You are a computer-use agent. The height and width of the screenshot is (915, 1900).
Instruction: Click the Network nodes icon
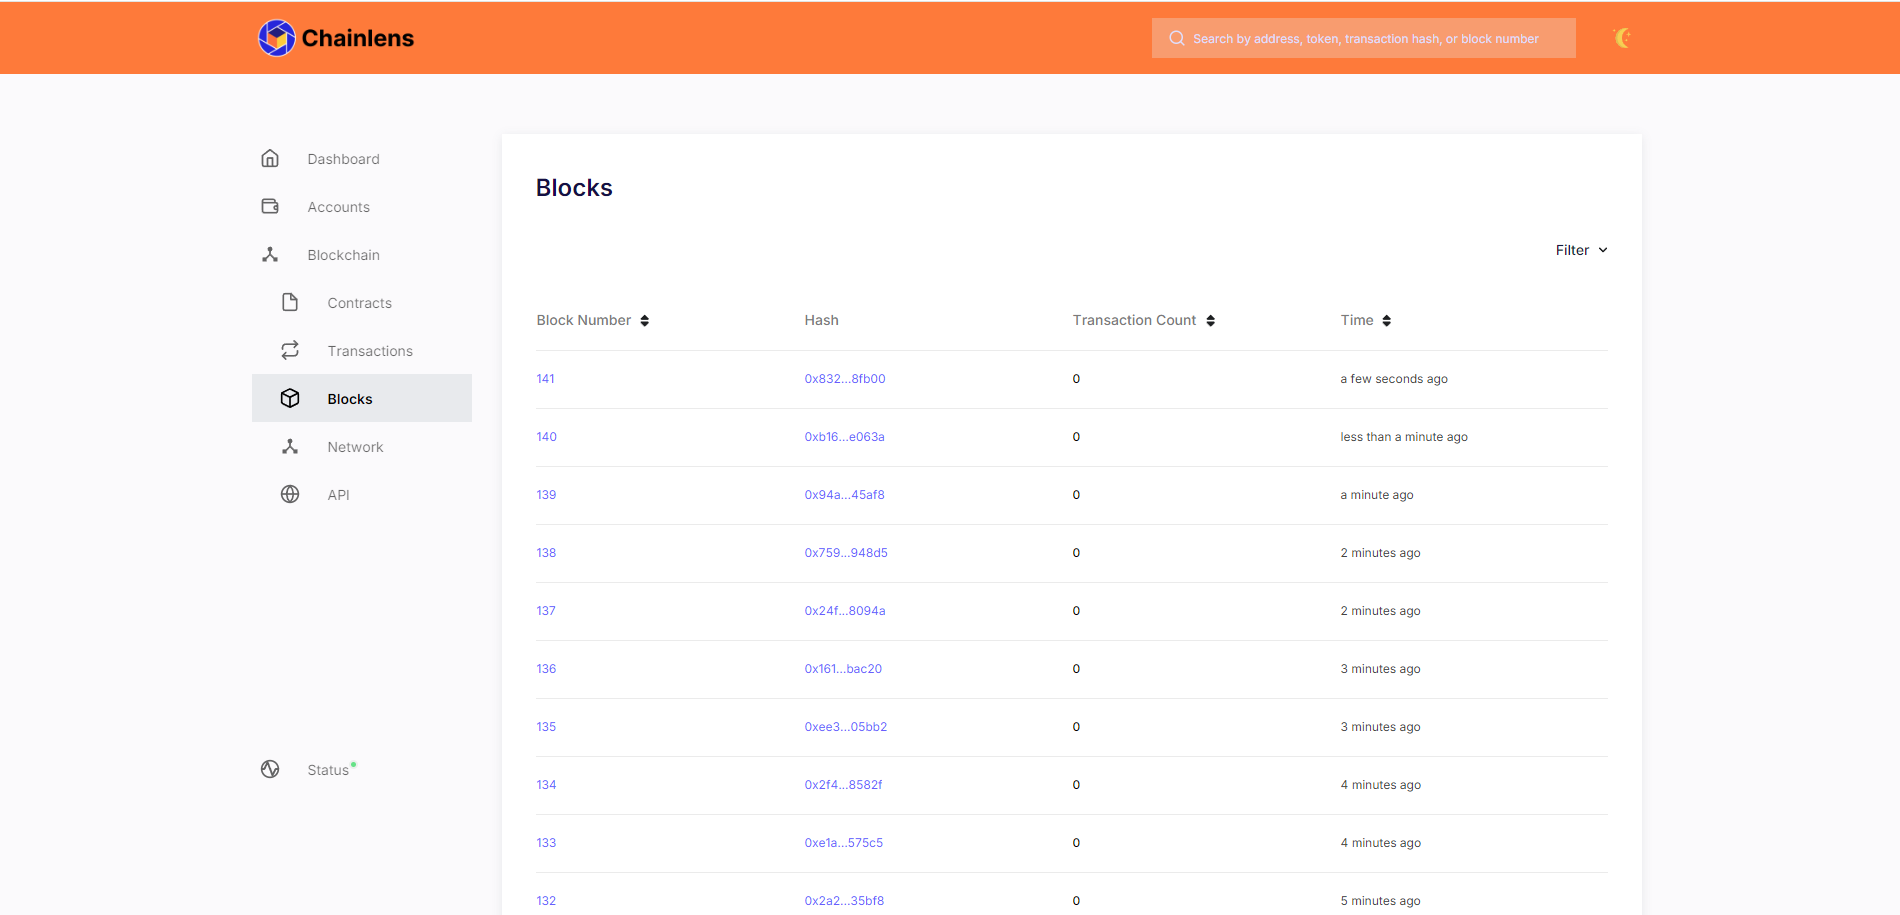click(x=290, y=446)
